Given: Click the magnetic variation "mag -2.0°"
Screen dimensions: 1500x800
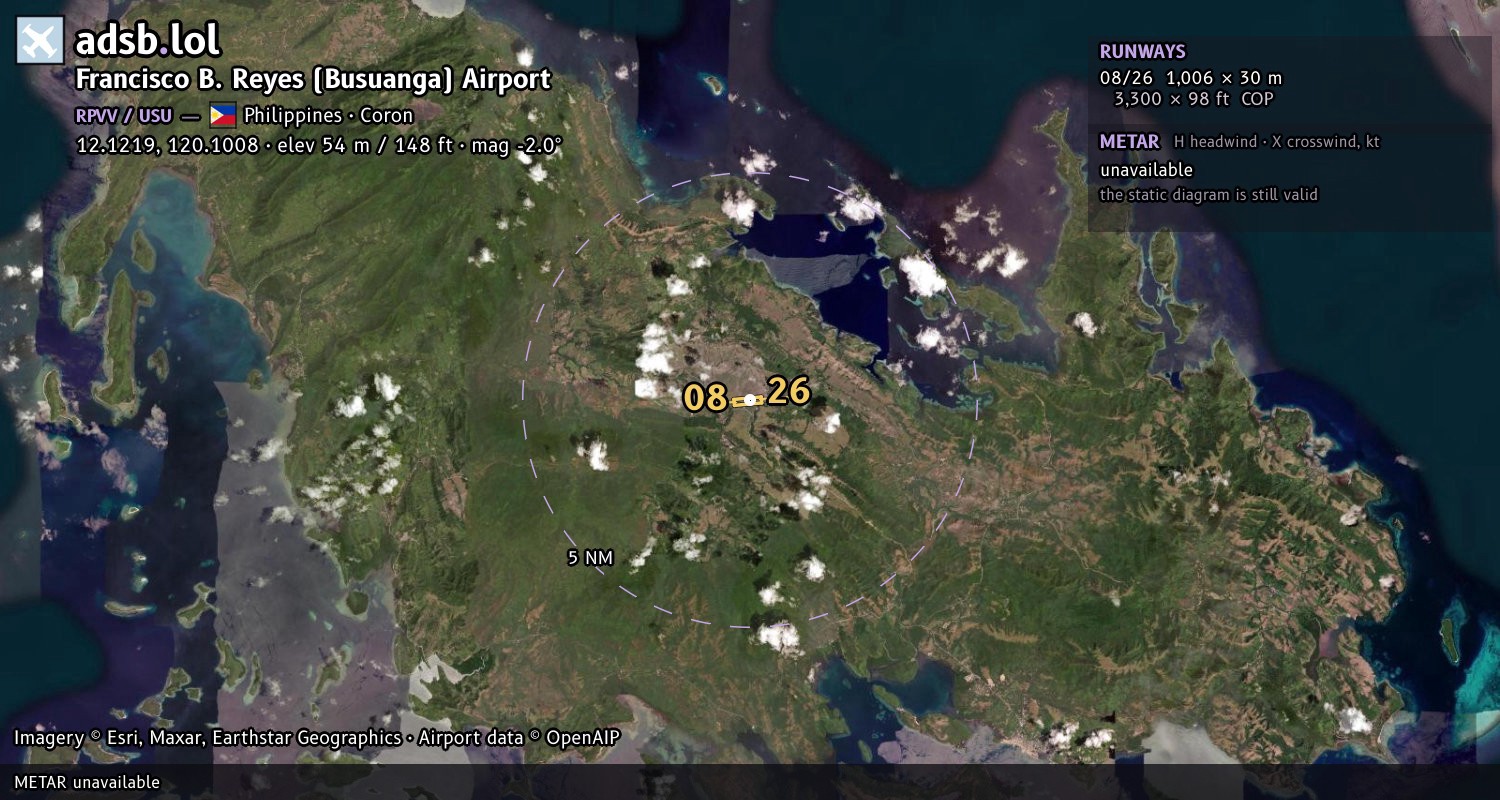Looking at the screenshot, I should coord(518,145).
